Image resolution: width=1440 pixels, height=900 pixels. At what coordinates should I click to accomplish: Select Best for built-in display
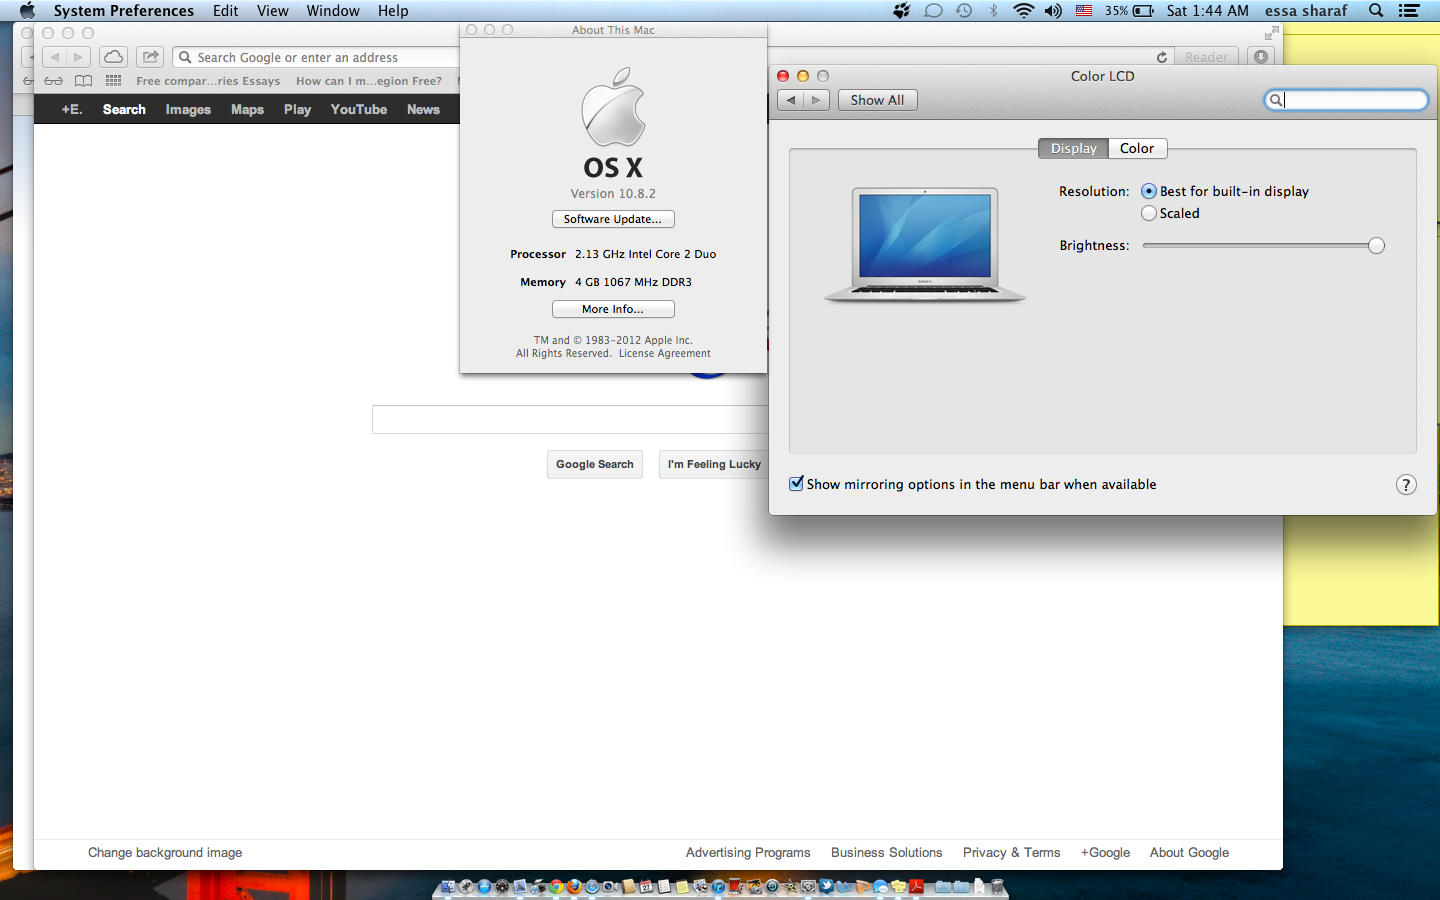(1149, 191)
